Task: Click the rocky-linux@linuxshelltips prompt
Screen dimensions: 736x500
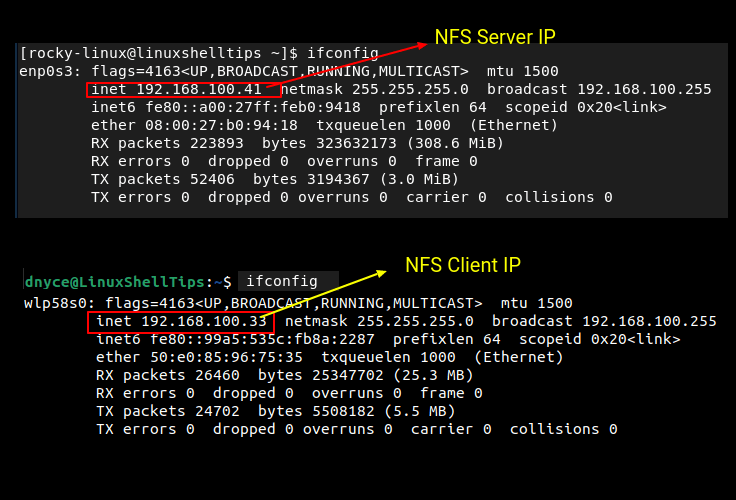Action: pos(159,54)
